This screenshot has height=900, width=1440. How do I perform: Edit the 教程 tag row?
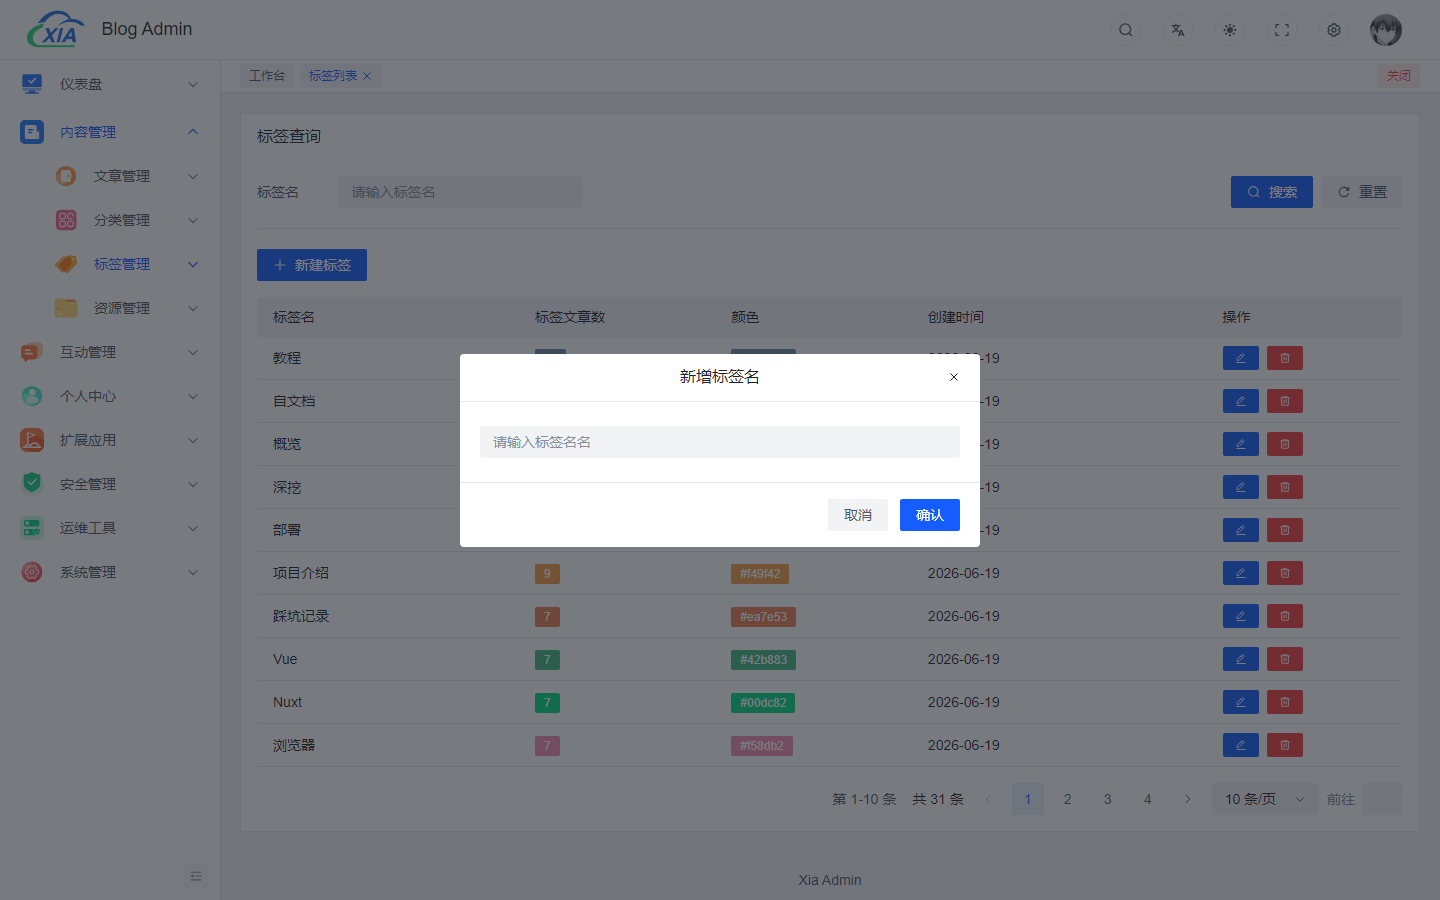1240,358
